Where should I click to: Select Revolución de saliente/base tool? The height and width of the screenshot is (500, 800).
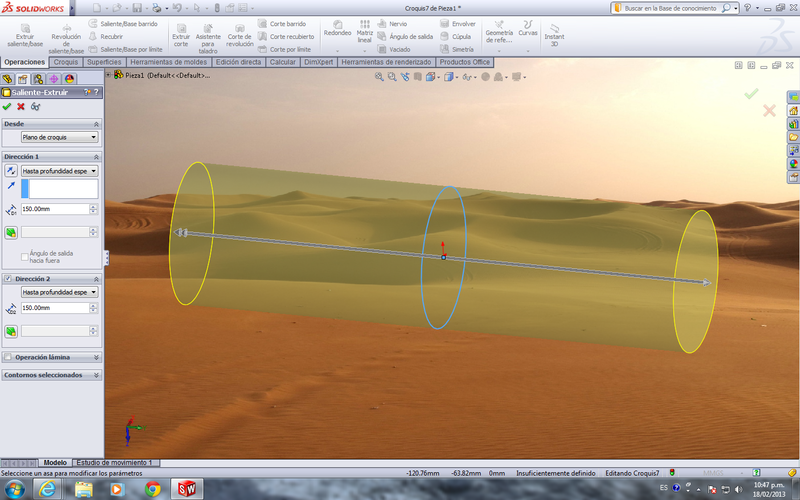pyautogui.click(x=66, y=39)
